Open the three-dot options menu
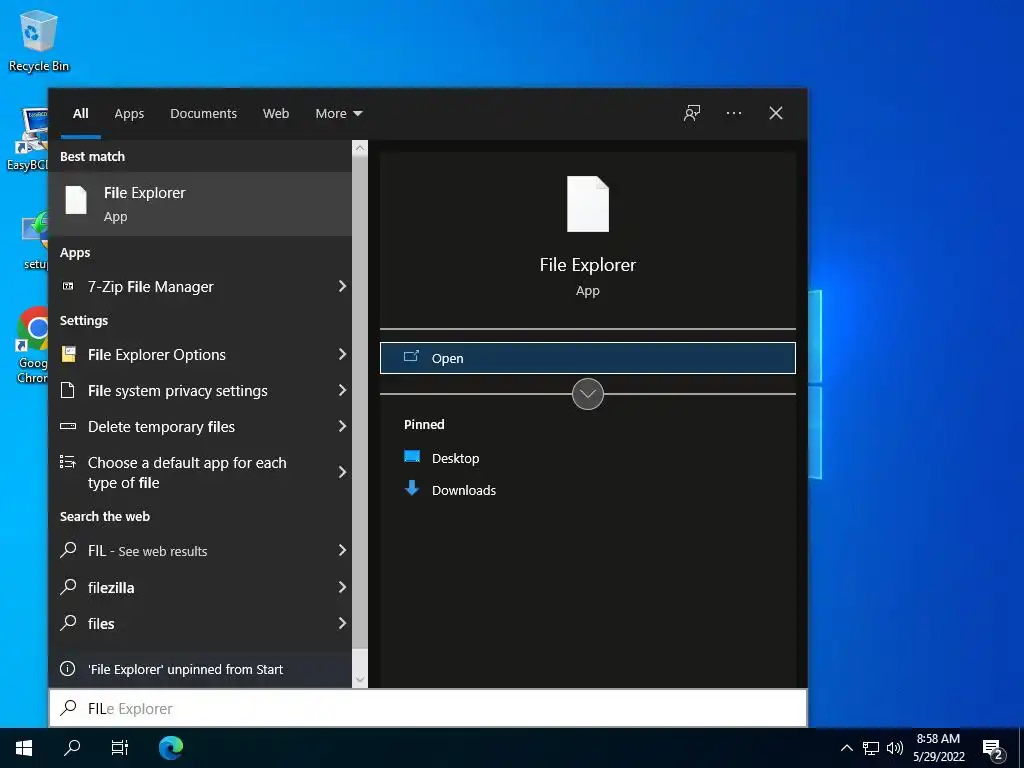 pyautogui.click(x=734, y=113)
